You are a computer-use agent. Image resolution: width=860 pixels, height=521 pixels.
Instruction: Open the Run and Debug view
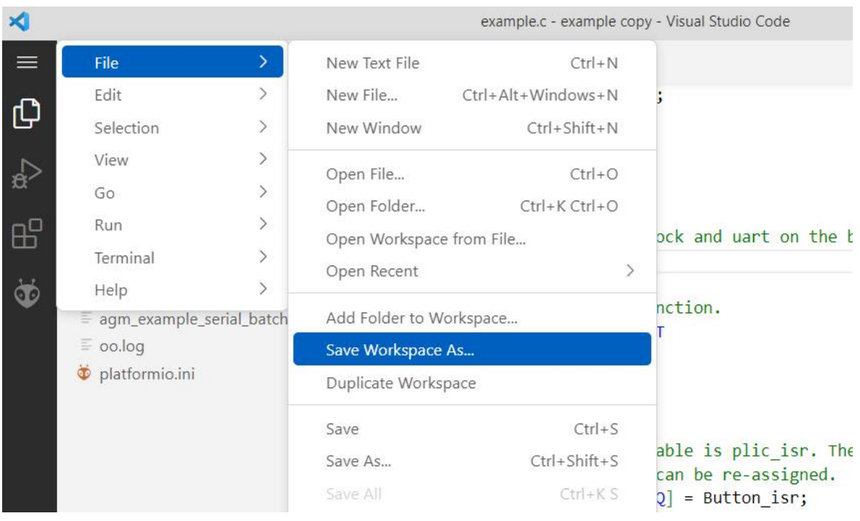[26, 174]
